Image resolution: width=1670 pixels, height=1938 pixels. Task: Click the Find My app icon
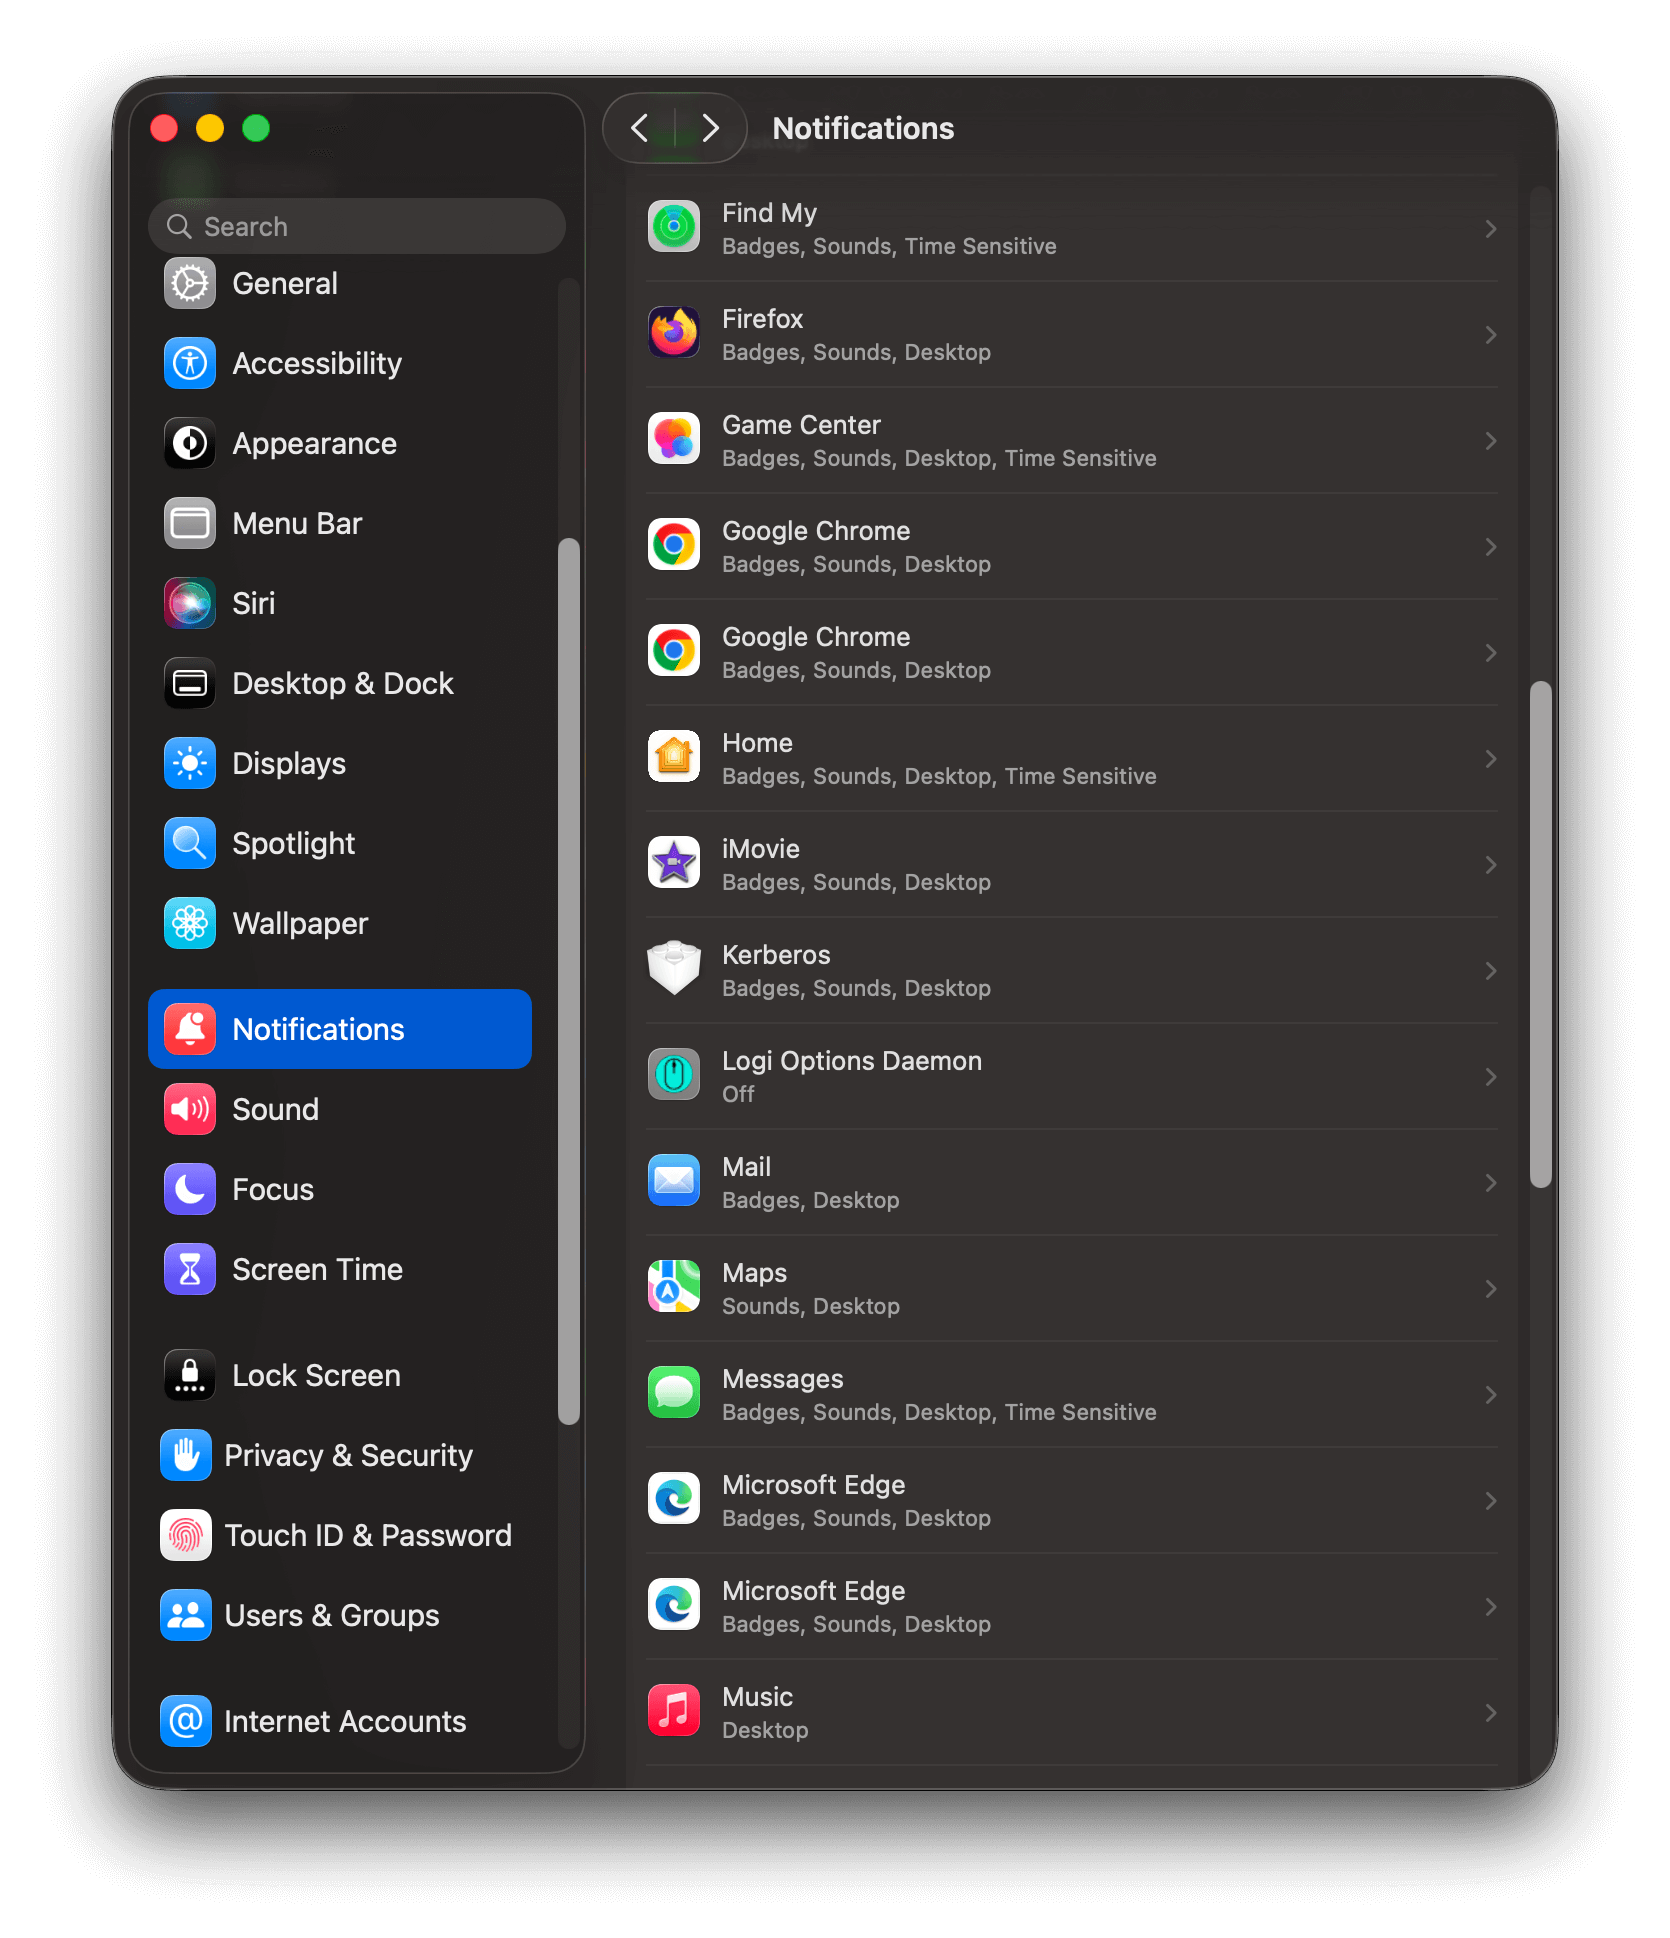(x=674, y=228)
